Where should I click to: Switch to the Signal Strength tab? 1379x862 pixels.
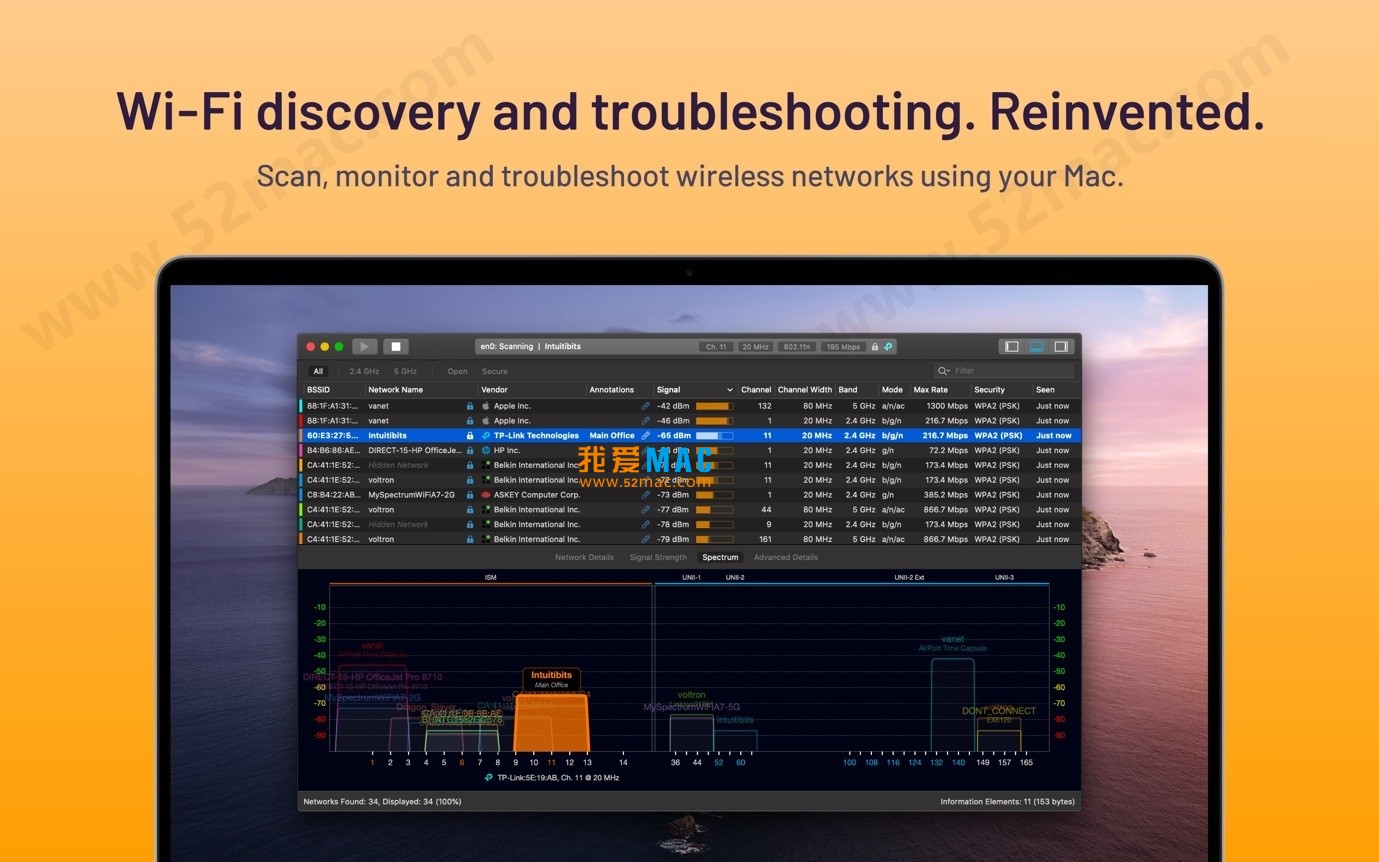coord(658,557)
